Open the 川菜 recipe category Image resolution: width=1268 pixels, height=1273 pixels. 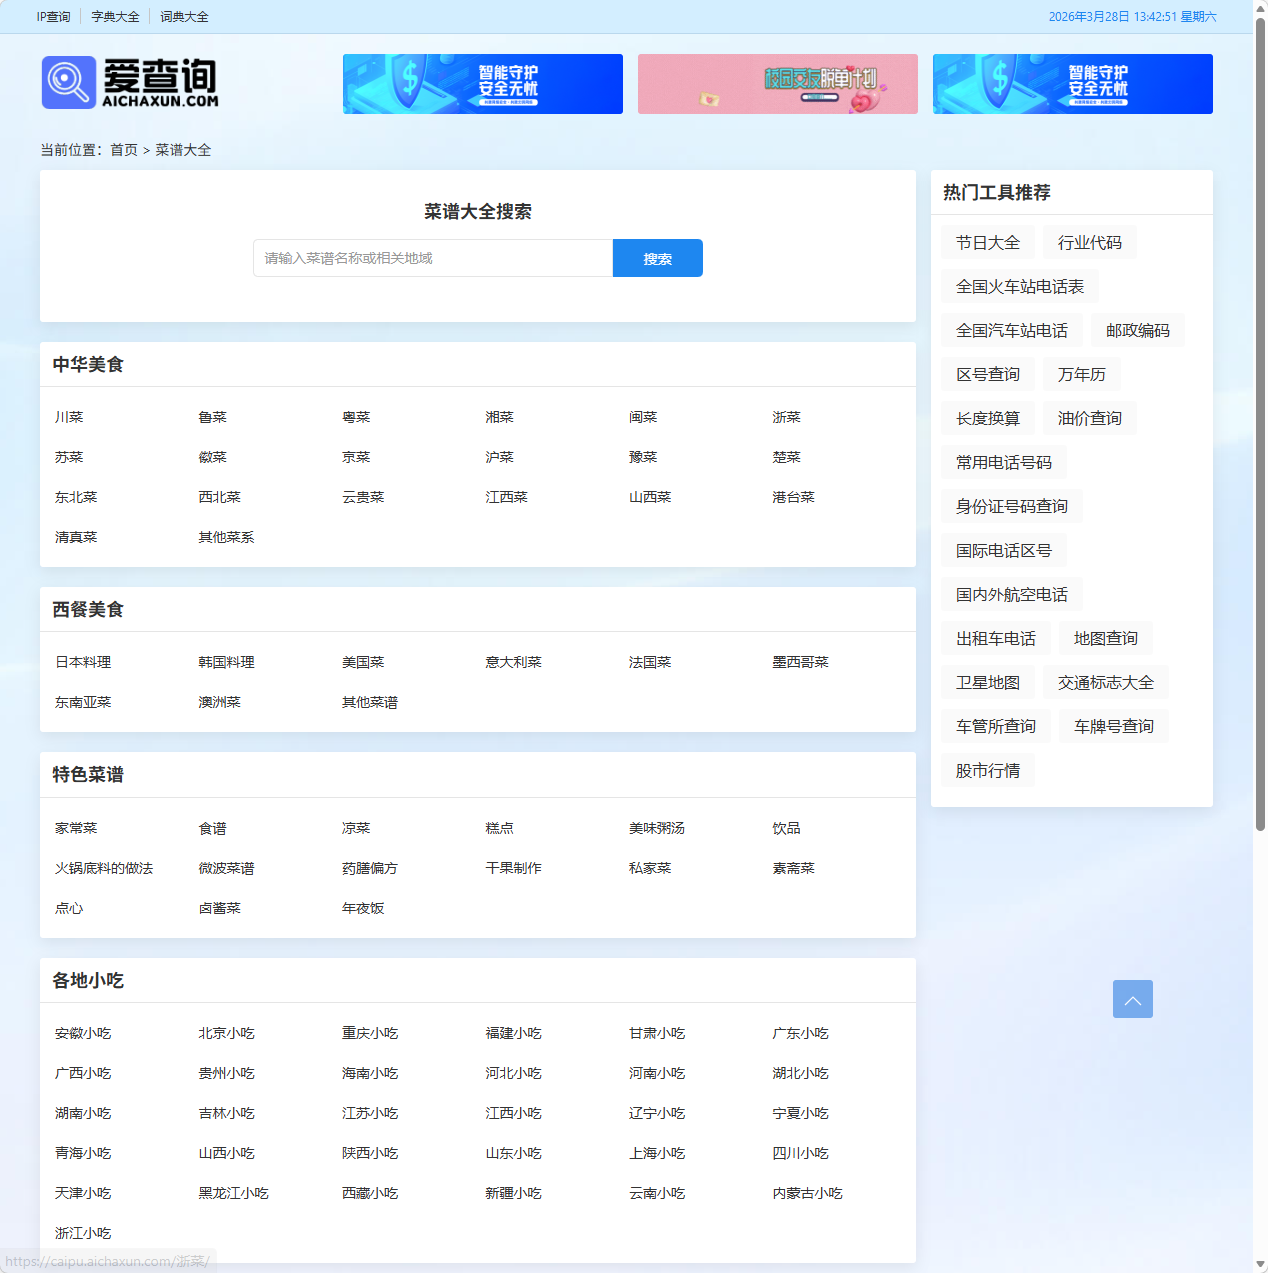[68, 417]
